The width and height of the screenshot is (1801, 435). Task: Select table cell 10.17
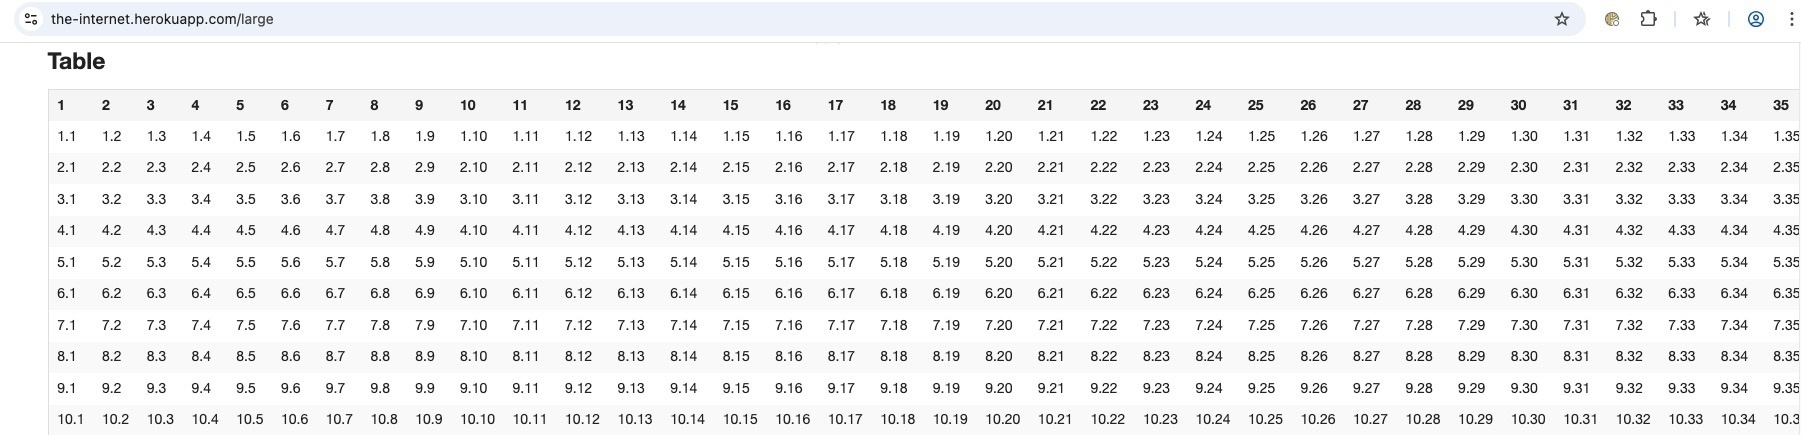845,419
